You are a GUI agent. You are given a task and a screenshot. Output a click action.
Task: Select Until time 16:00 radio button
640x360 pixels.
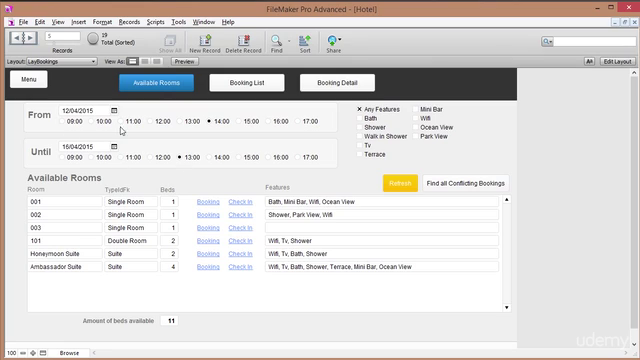tap(268, 157)
